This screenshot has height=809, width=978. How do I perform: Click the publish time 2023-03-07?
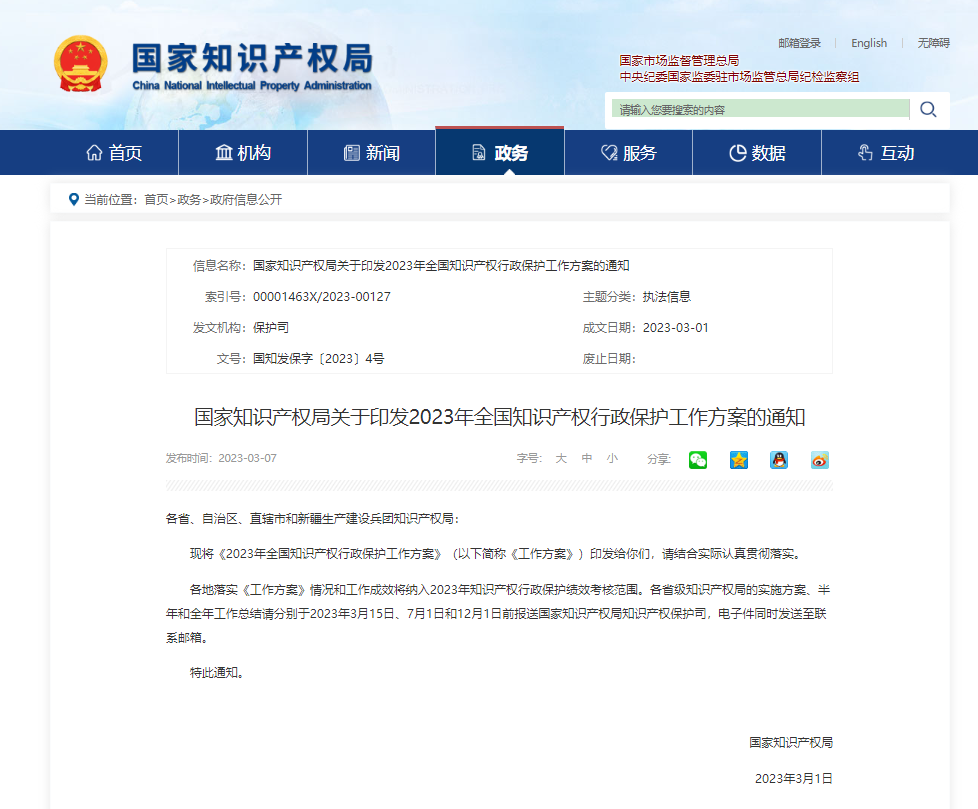click(247, 458)
